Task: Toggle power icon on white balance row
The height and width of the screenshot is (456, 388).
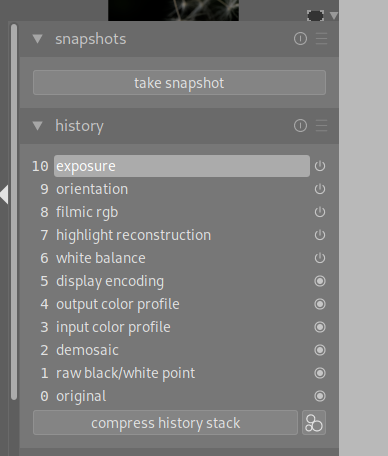Action: 320,258
